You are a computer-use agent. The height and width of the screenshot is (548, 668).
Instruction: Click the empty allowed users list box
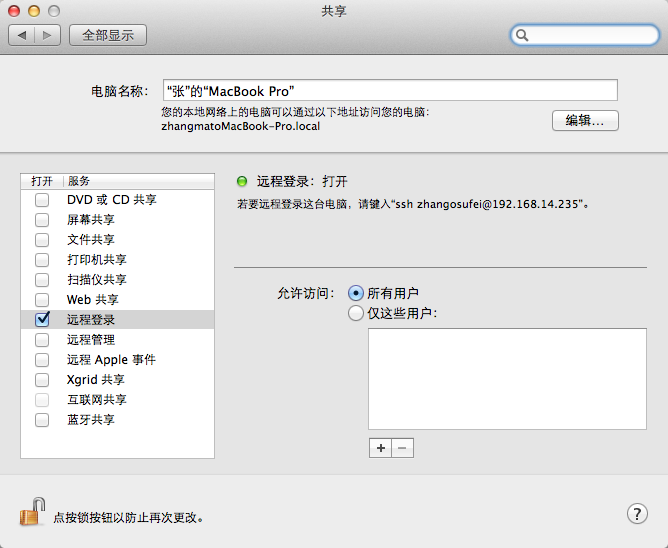click(x=507, y=379)
